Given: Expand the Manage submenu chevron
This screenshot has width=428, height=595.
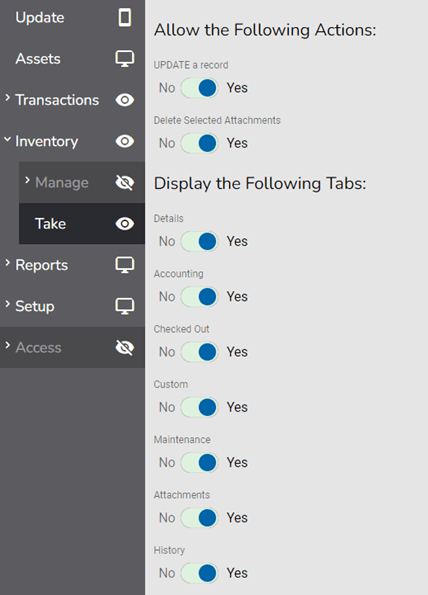Looking at the screenshot, I should pos(27,180).
